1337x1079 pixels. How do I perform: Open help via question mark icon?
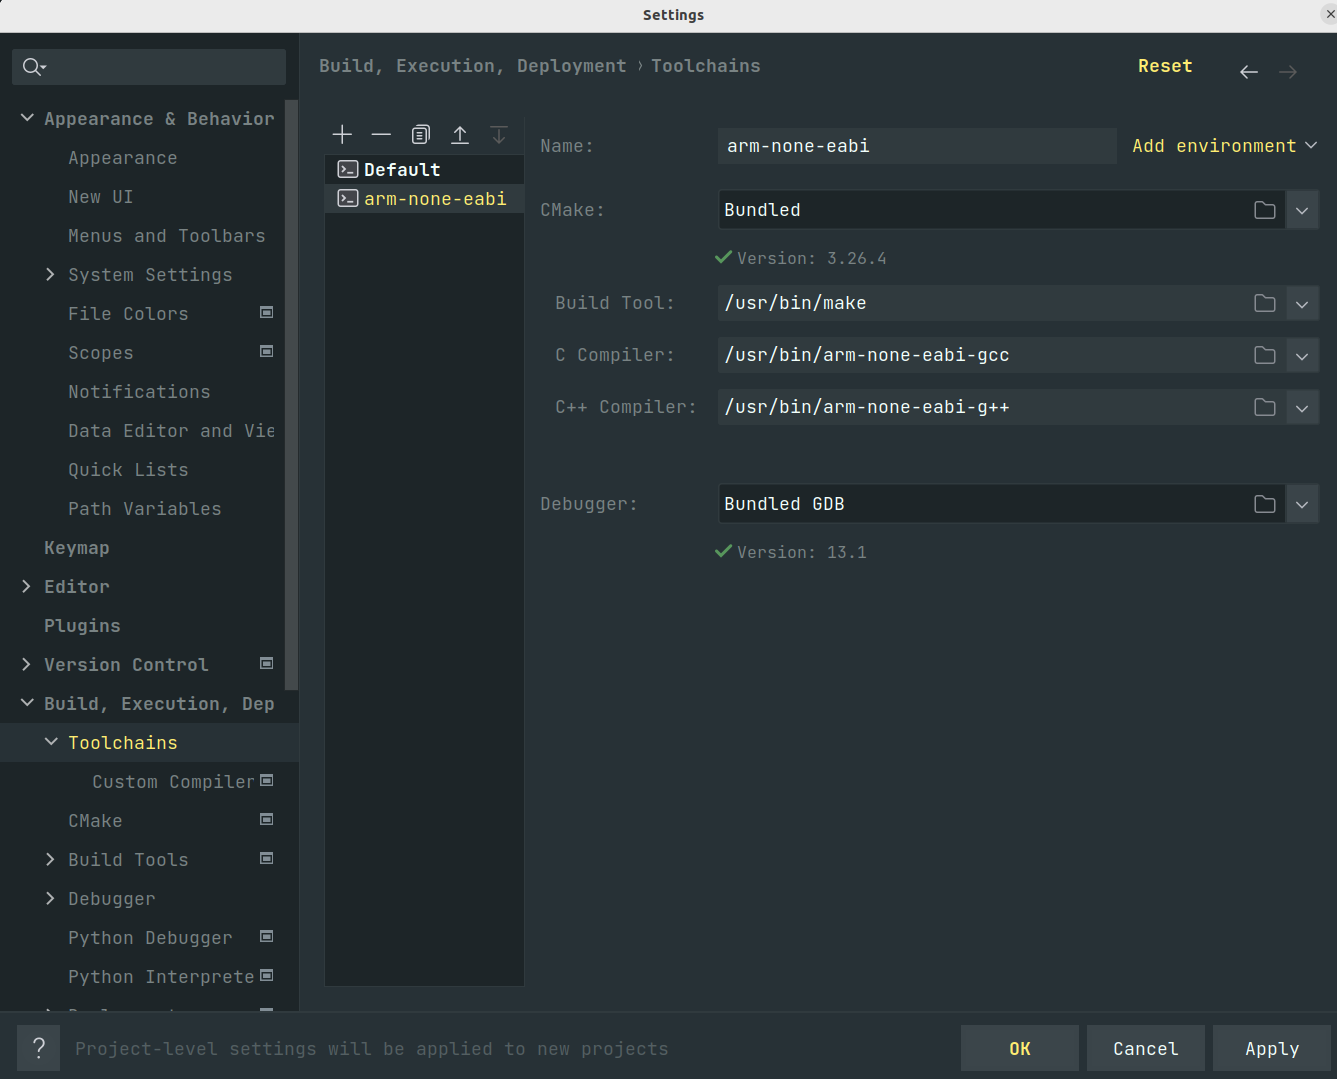[38, 1048]
